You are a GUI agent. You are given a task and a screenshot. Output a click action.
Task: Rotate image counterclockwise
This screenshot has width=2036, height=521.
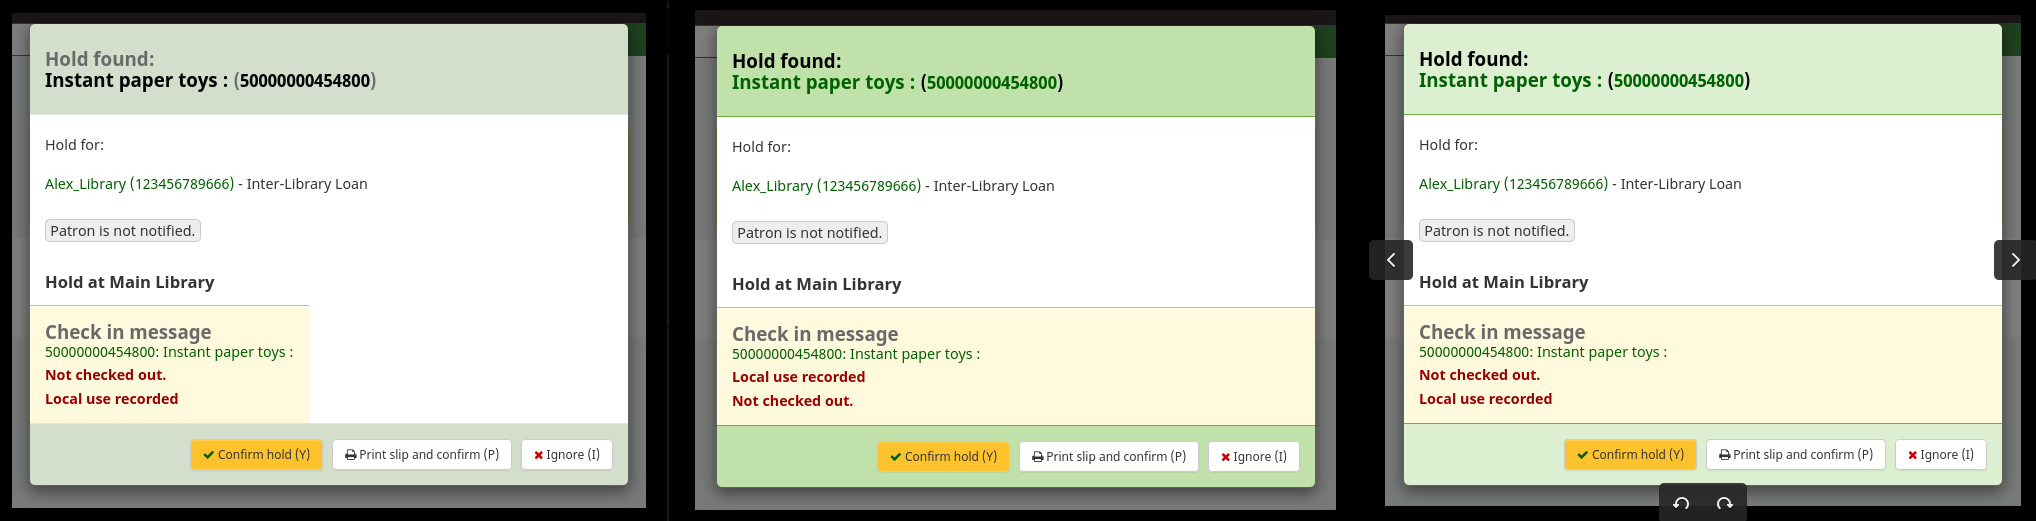pyautogui.click(x=1681, y=503)
